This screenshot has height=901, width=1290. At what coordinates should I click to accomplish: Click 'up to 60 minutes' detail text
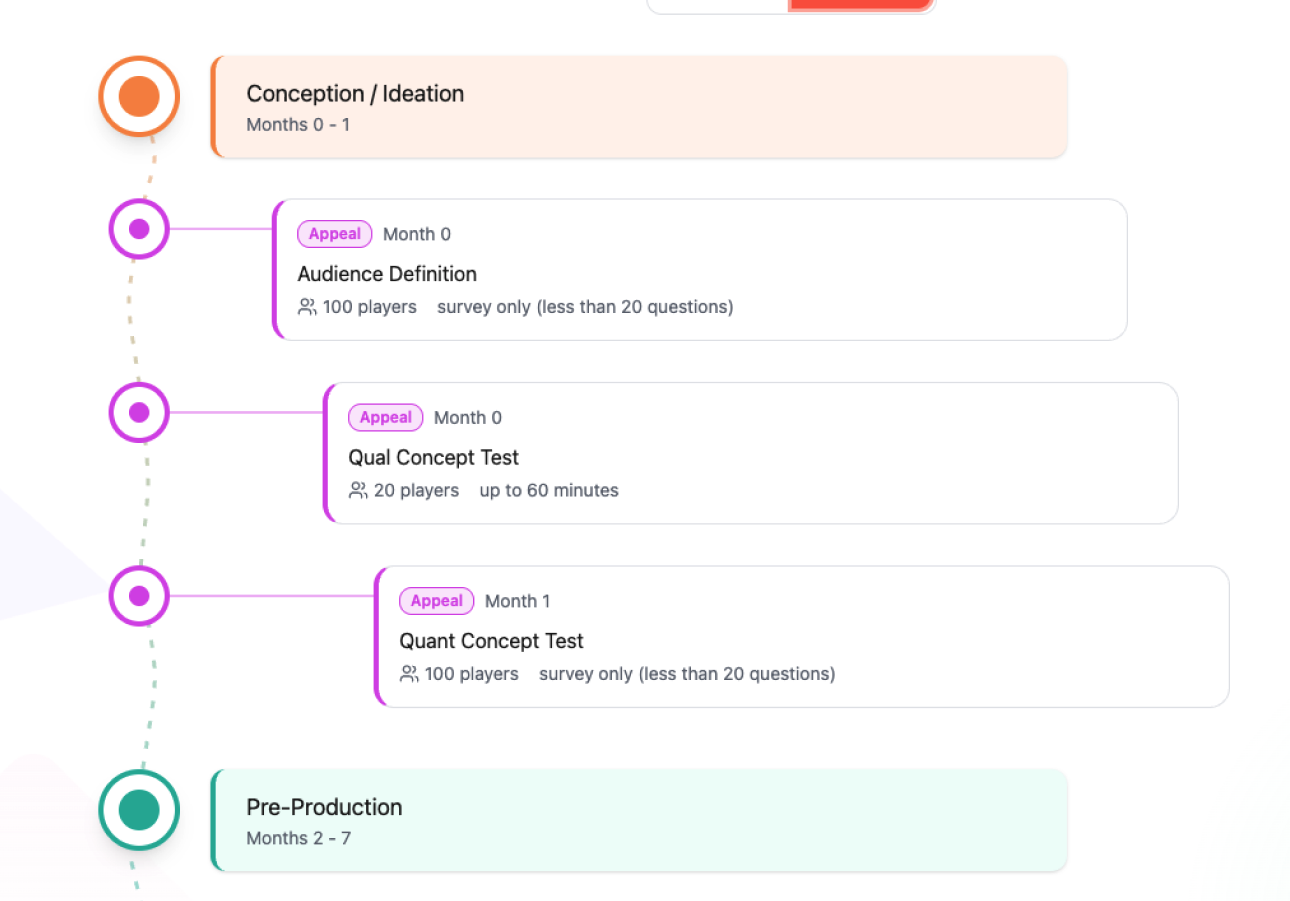tap(548, 491)
